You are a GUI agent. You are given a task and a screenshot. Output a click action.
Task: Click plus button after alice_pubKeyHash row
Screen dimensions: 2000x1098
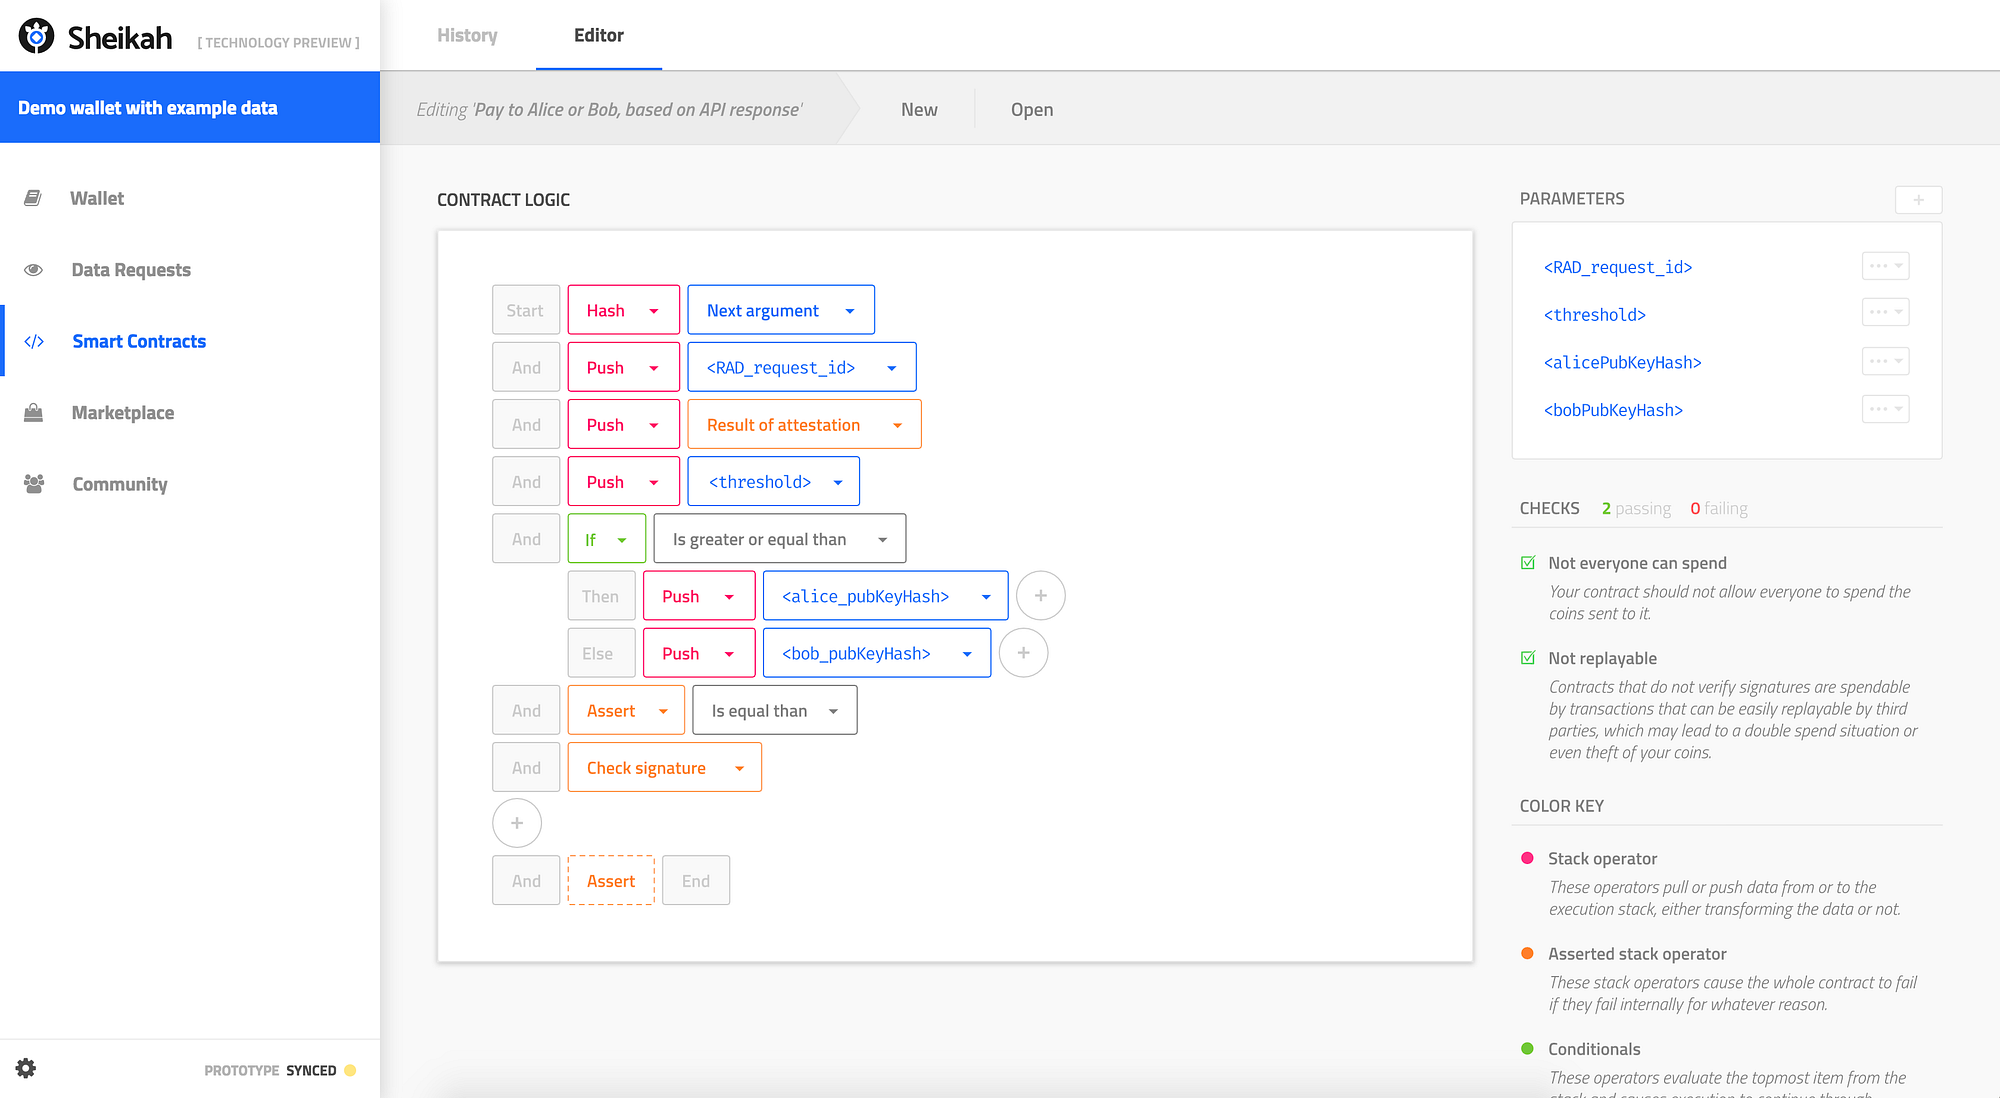(1040, 596)
